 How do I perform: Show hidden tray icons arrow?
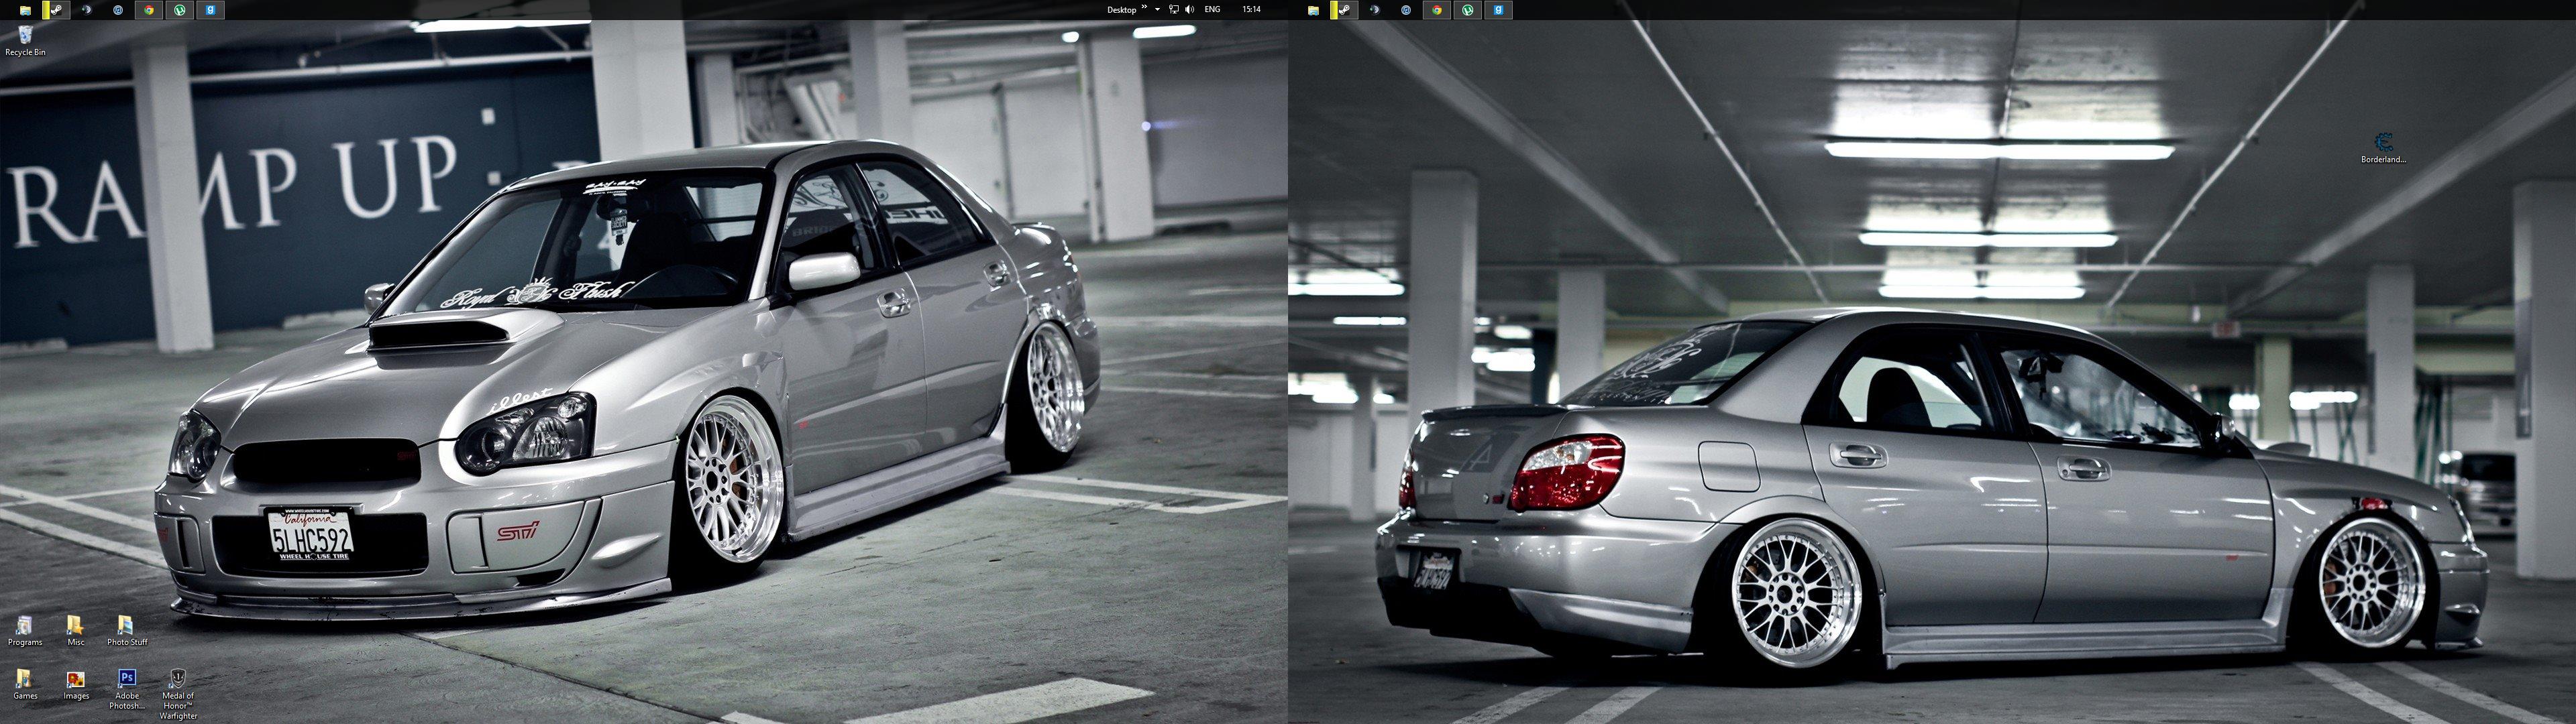click(1158, 10)
